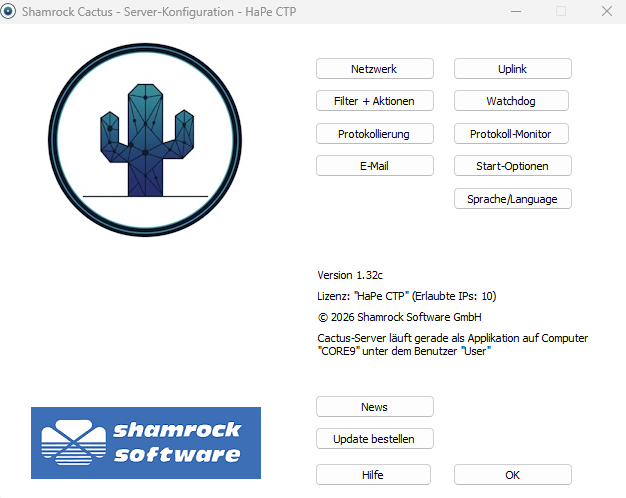This screenshot has width=626, height=498.
Task: Click the News button
Action: pos(374,407)
